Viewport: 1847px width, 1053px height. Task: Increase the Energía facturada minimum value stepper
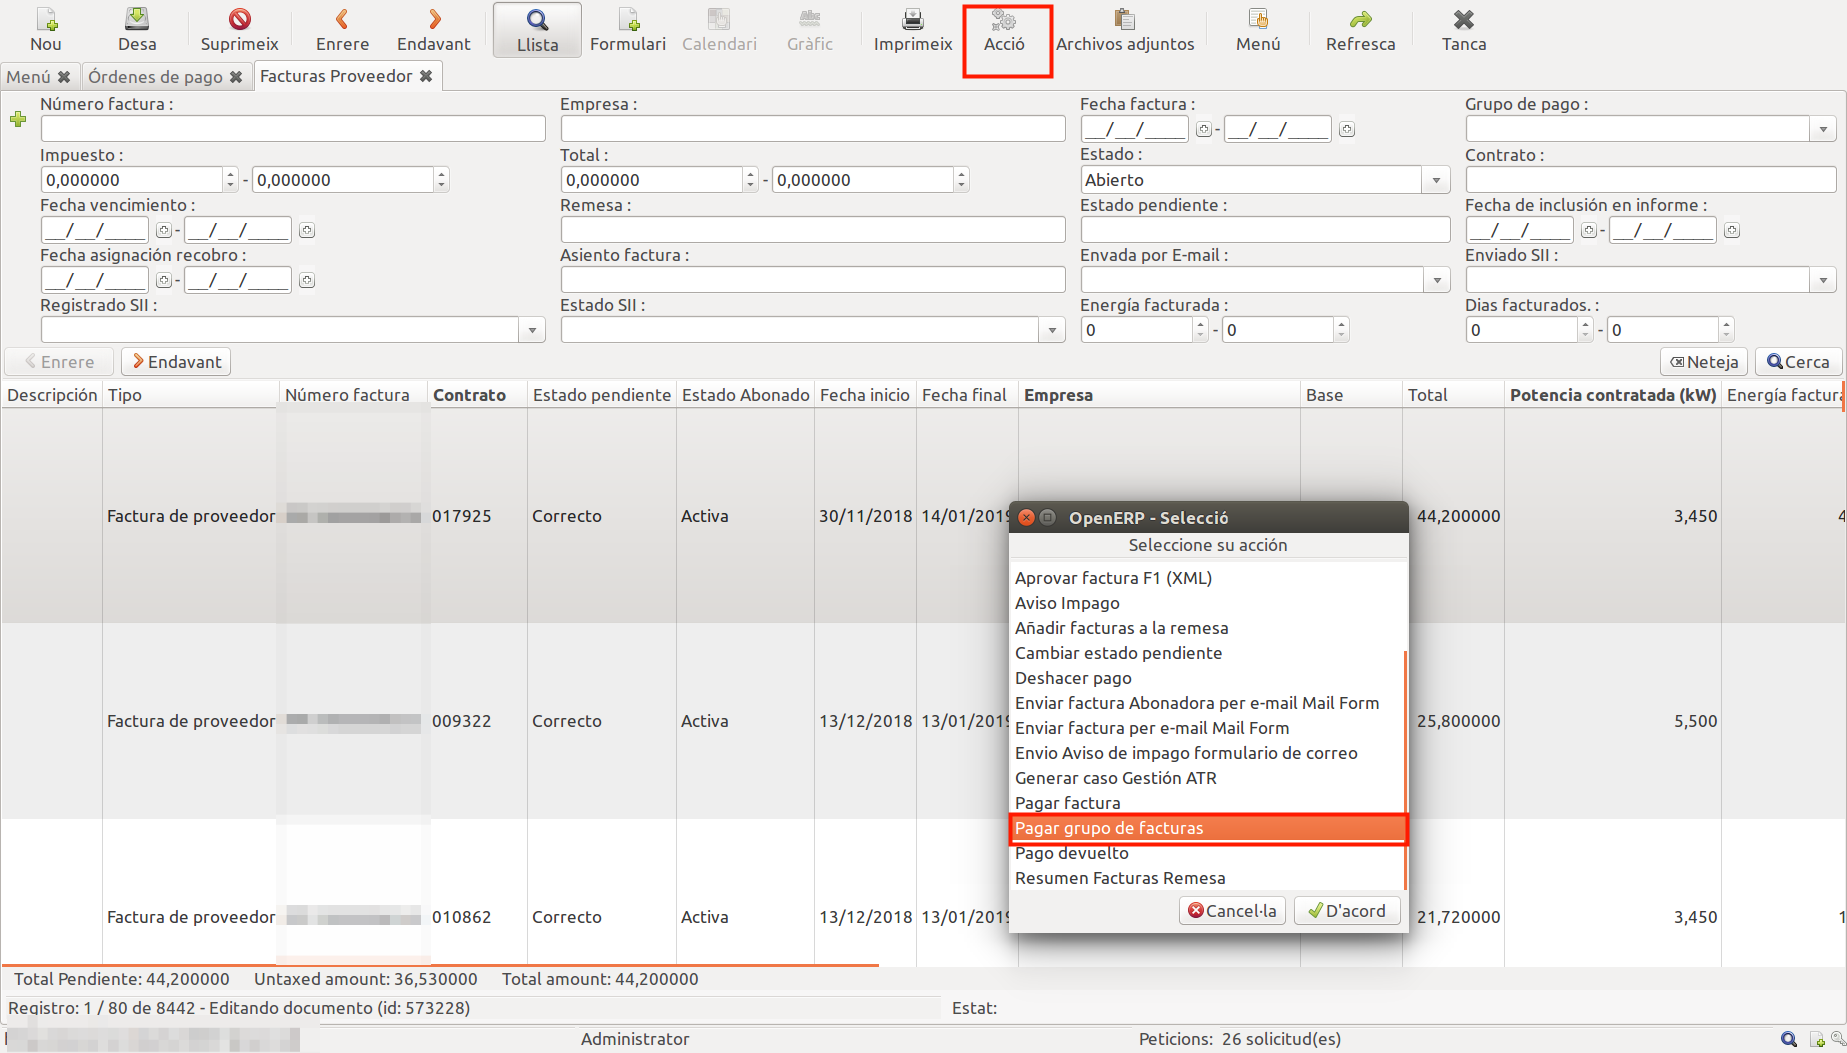tap(1201, 324)
